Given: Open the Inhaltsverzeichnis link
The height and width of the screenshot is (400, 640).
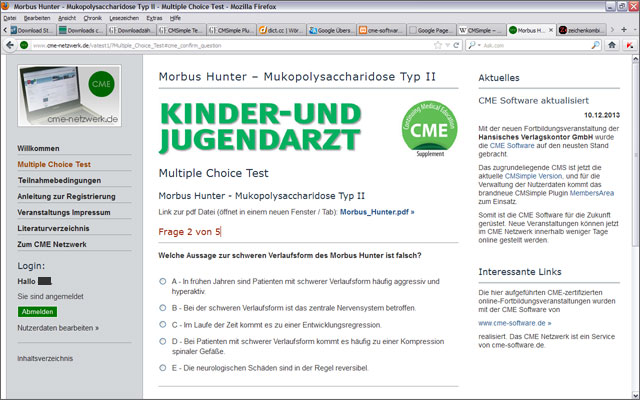Looking at the screenshot, I should (45, 358).
